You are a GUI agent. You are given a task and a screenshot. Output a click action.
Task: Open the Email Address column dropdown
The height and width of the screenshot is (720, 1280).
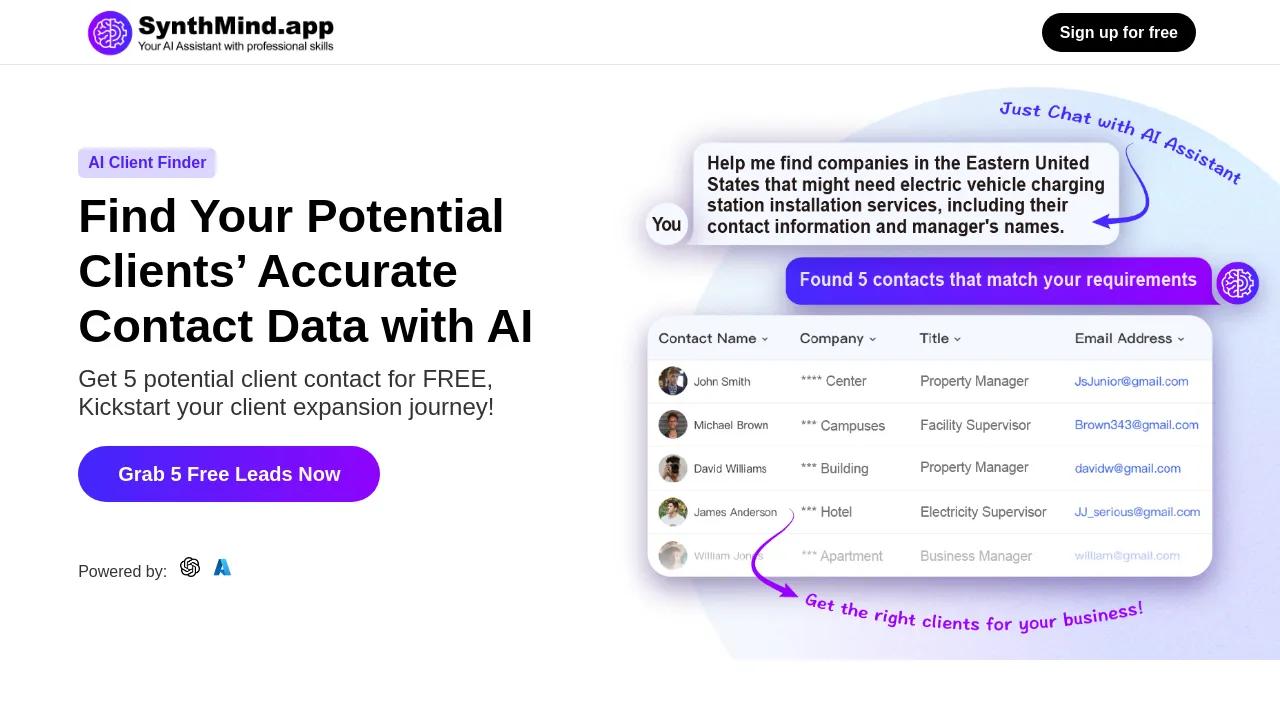click(1181, 339)
